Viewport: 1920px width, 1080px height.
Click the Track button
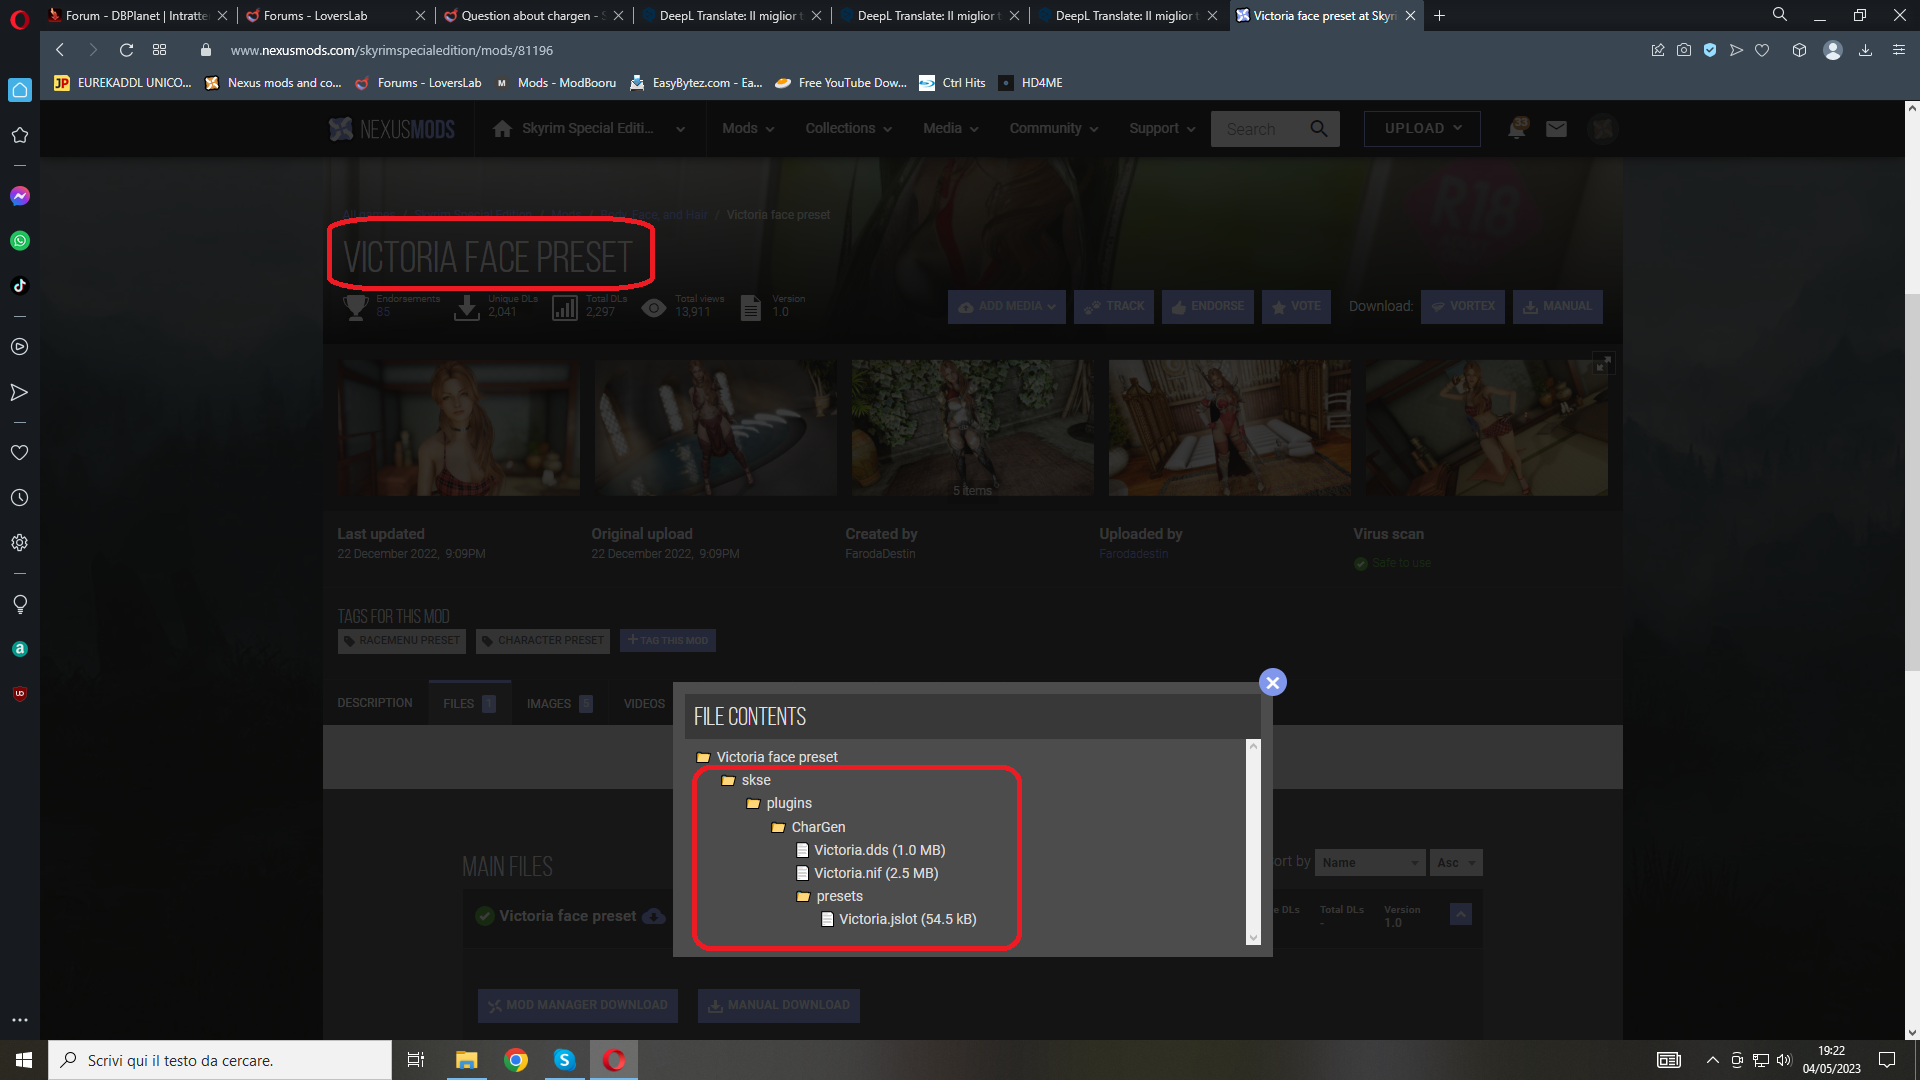1114,307
